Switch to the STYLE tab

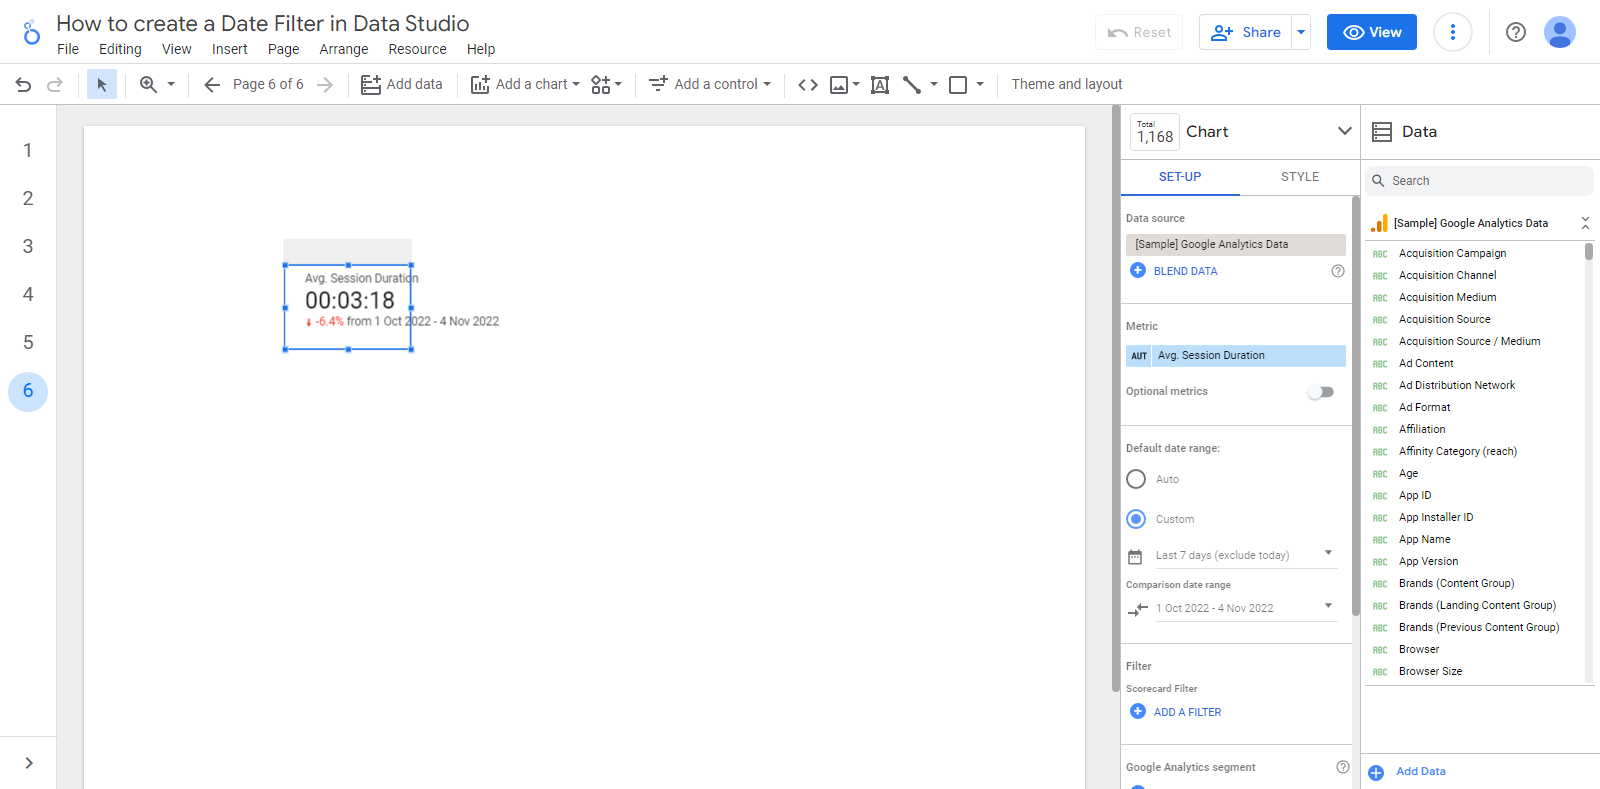pyautogui.click(x=1300, y=177)
